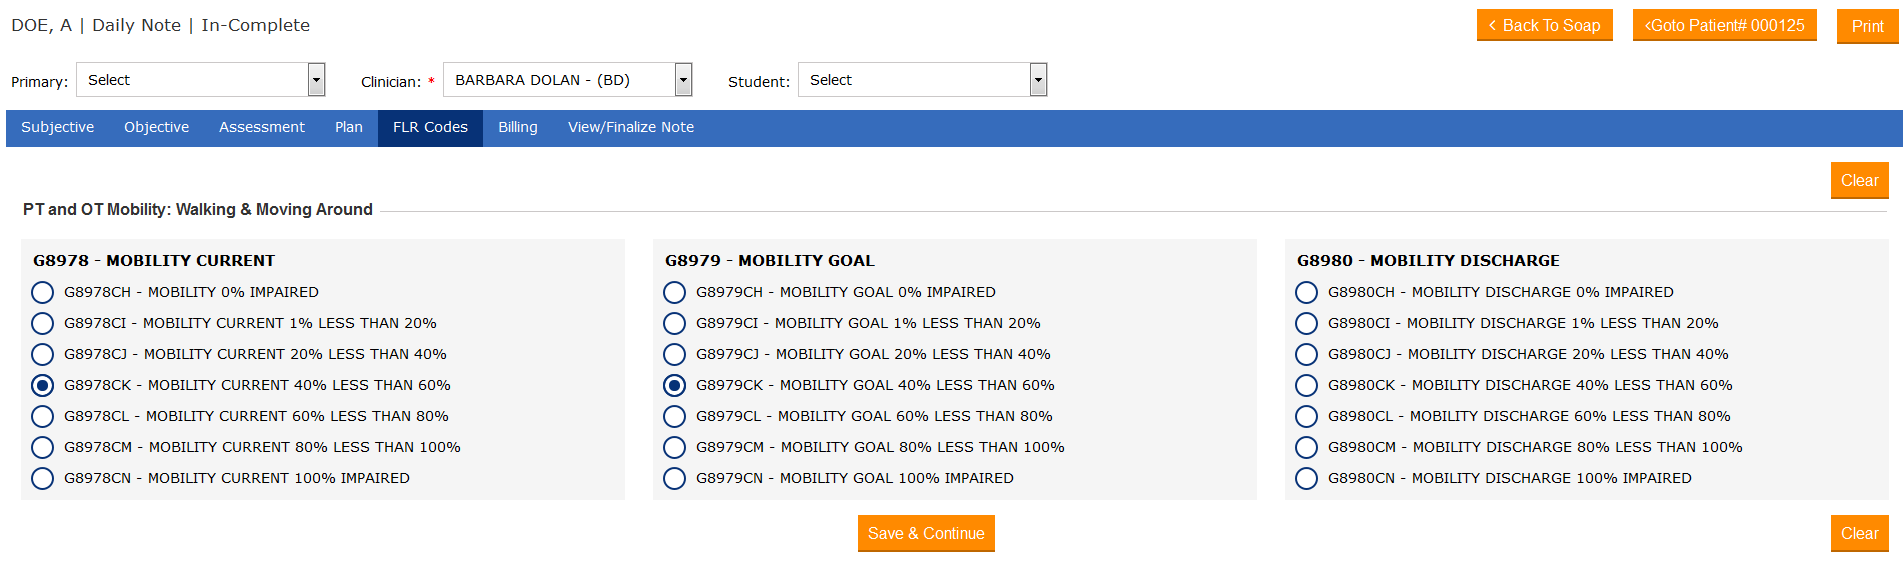Screen dimensions: 1903x577
Task: Click the Back To Soap button
Action: click(x=1544, y=26)
